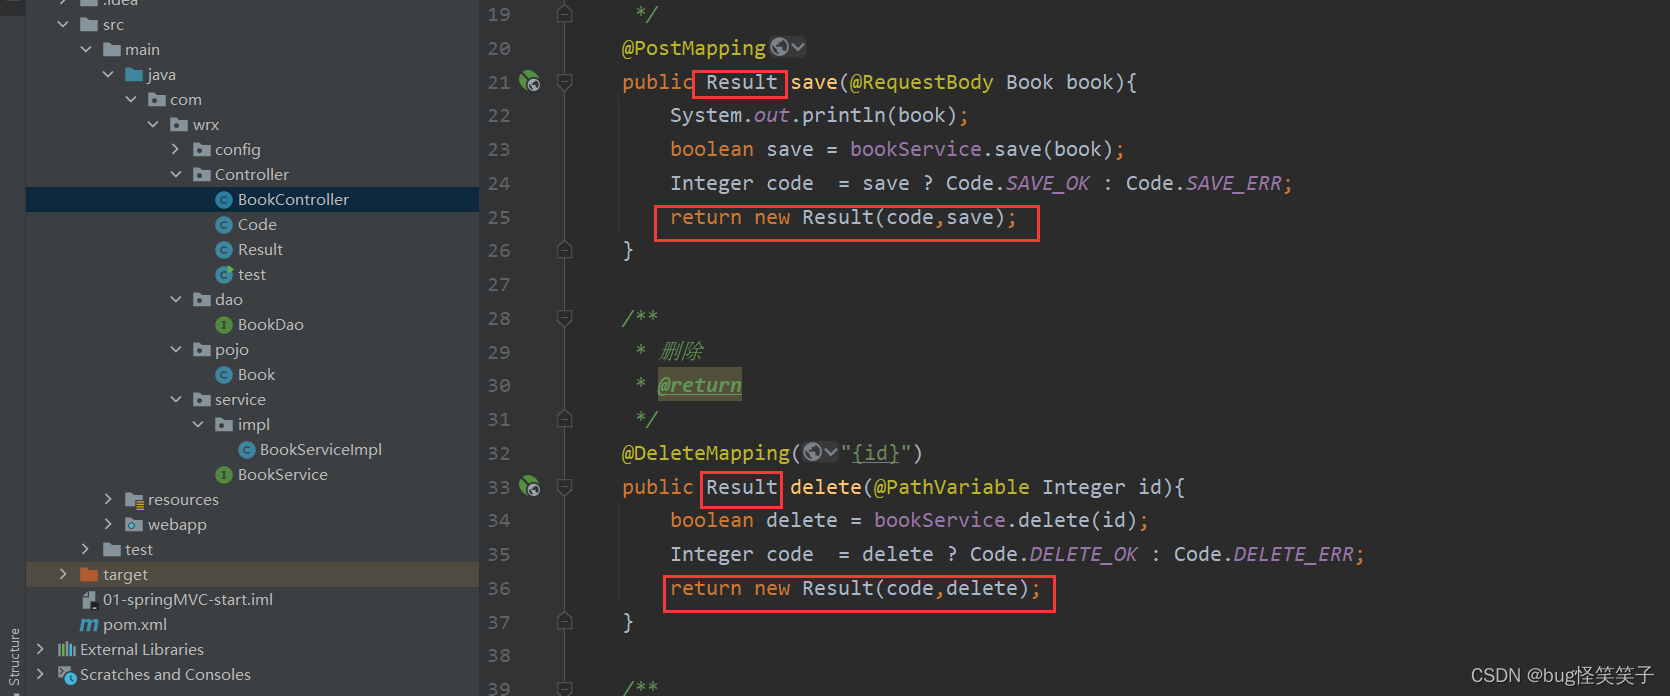This screenshot has width=1670, height=696.
Task: Click the Controller package icon
Action: 202,174
